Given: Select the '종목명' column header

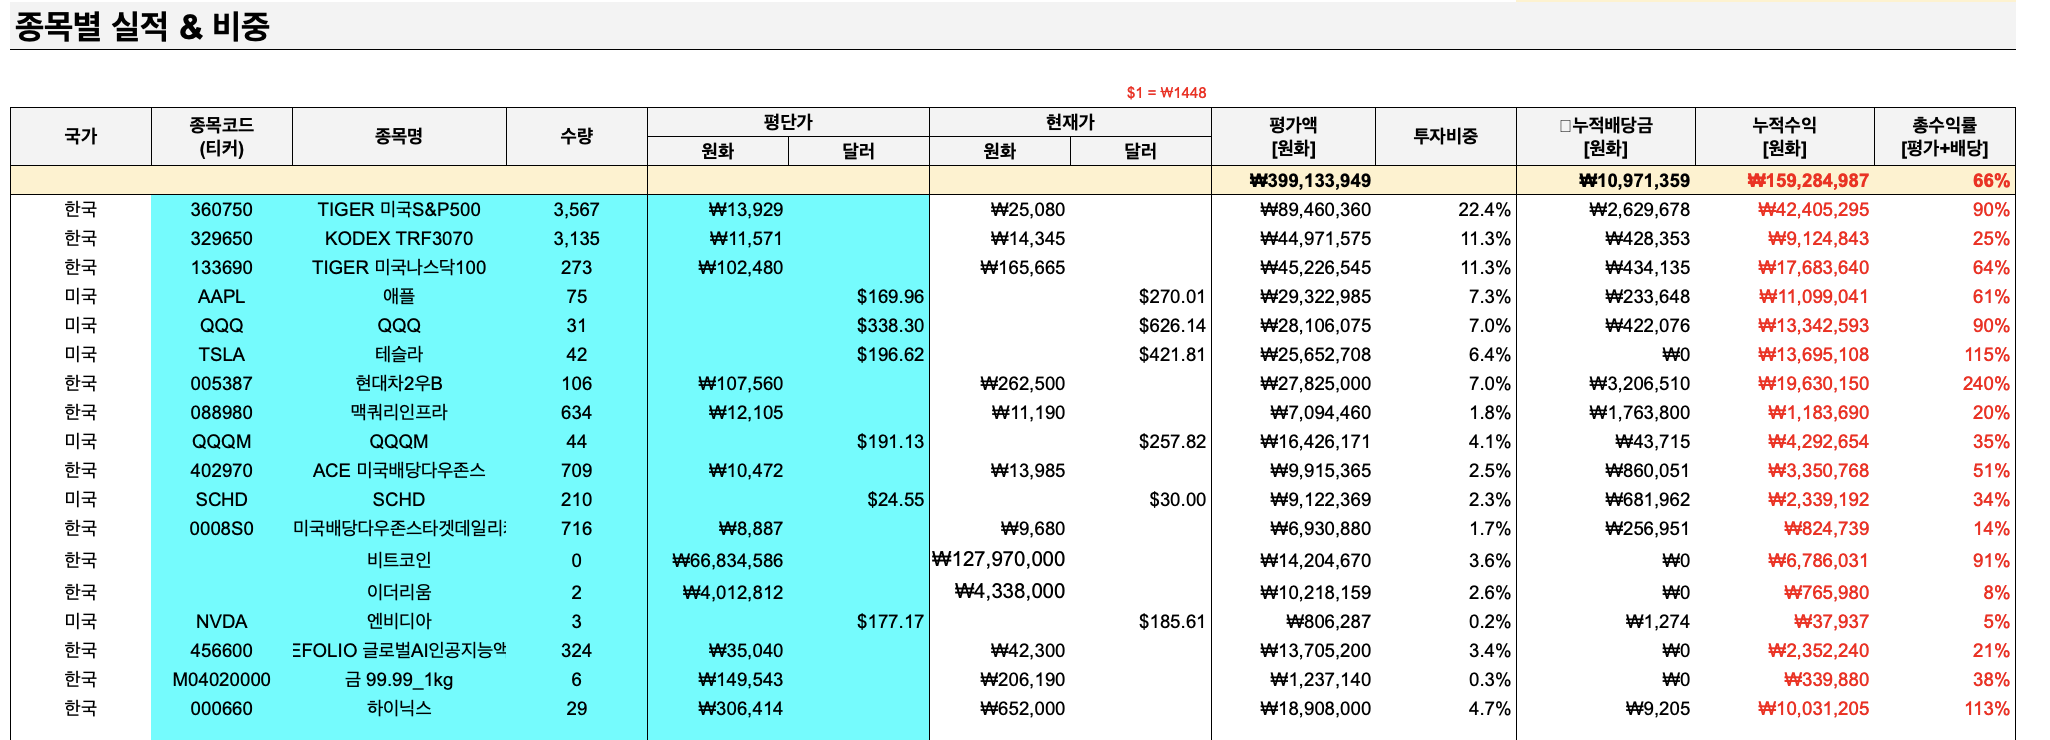Looking at the screenshot, I should coord(399,136).
